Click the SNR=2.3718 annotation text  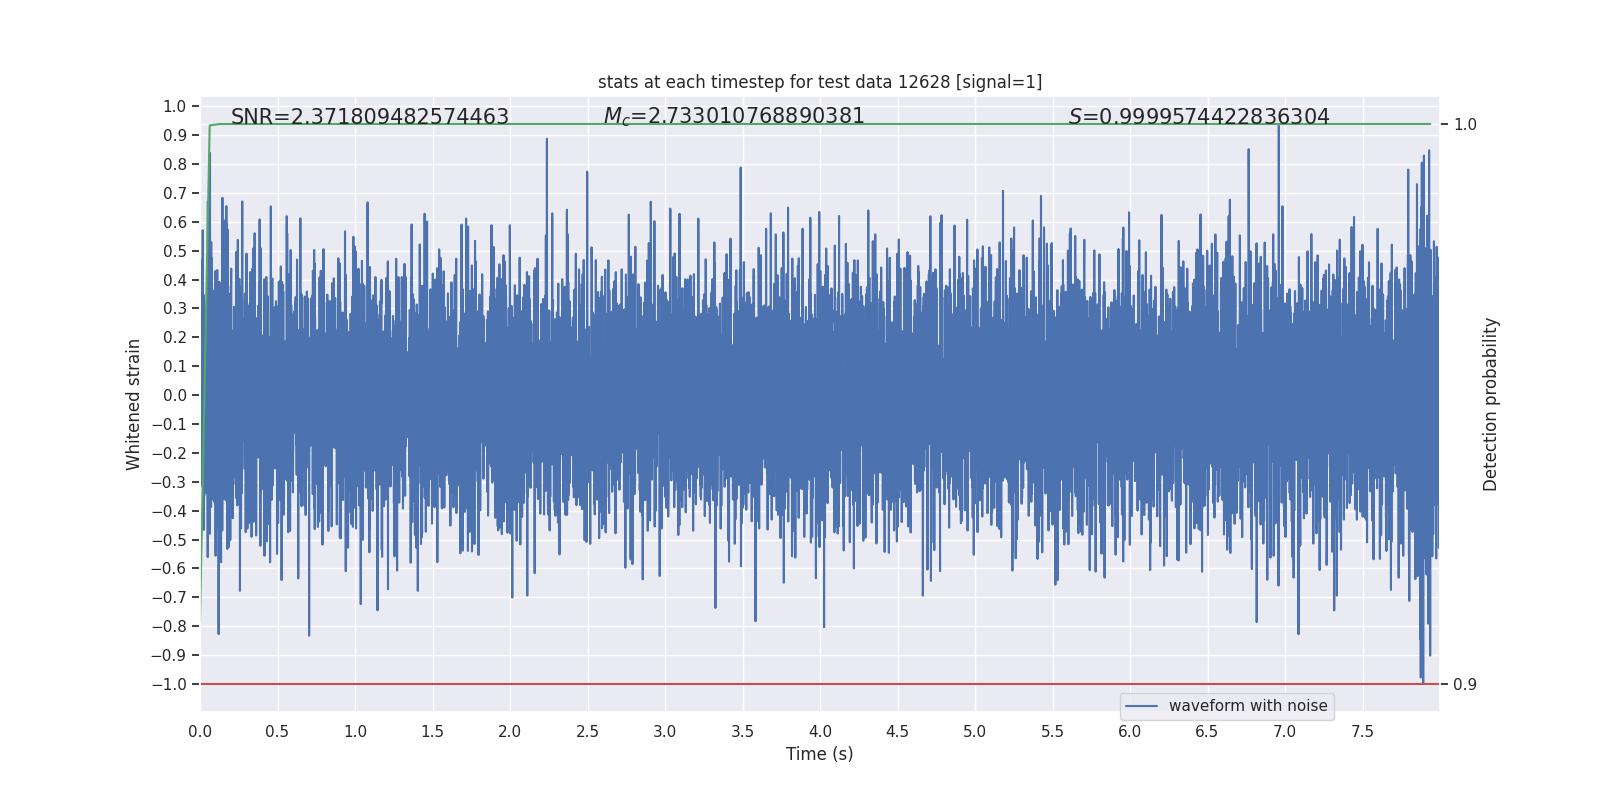tap(370, 117)
